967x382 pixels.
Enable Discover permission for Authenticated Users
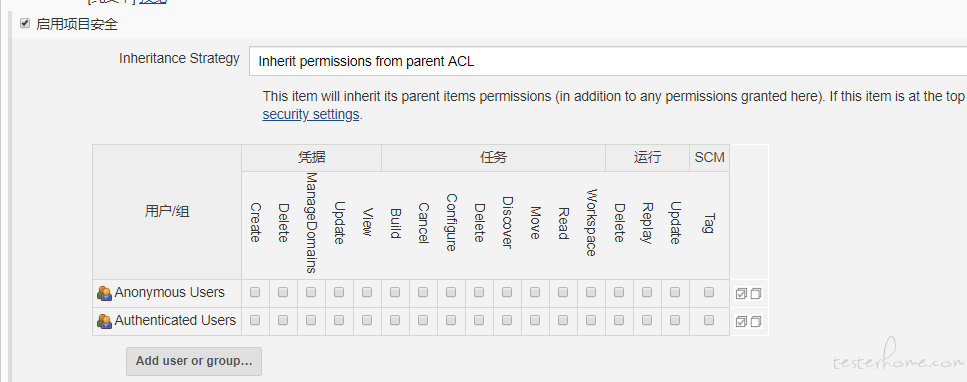(x=507, y=320)
